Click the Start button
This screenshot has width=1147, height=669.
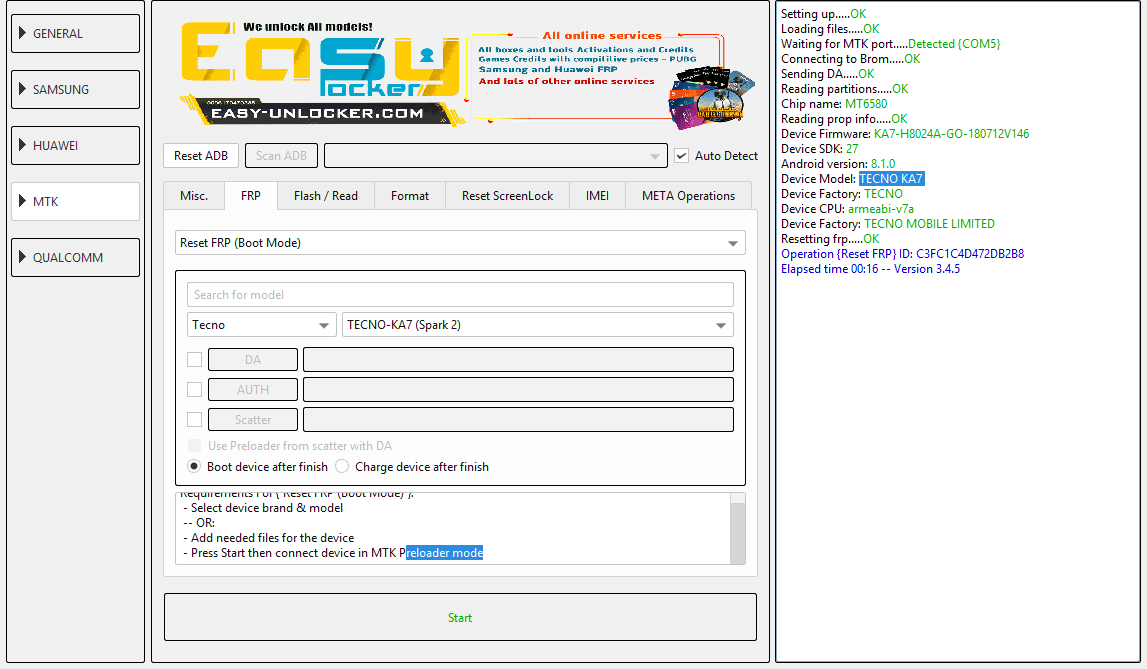point(460,618)
